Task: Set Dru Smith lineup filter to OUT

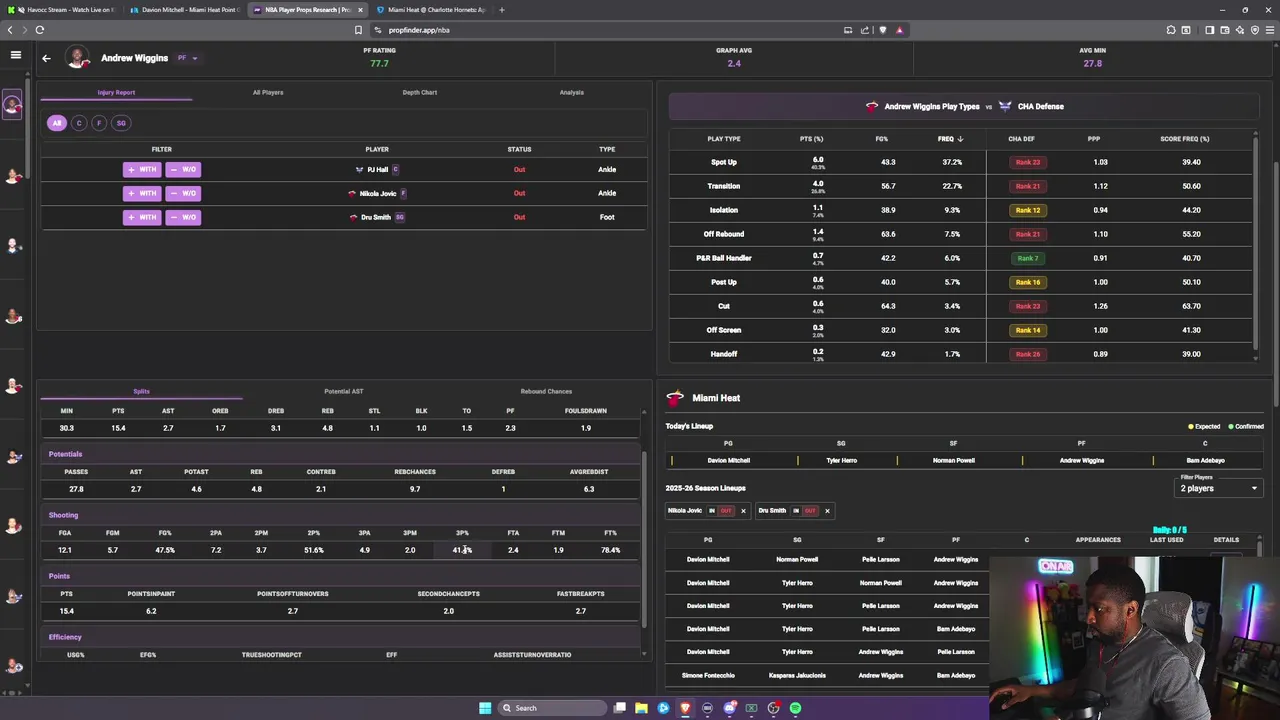Action: pyautogui.click(x=810, y=511)
